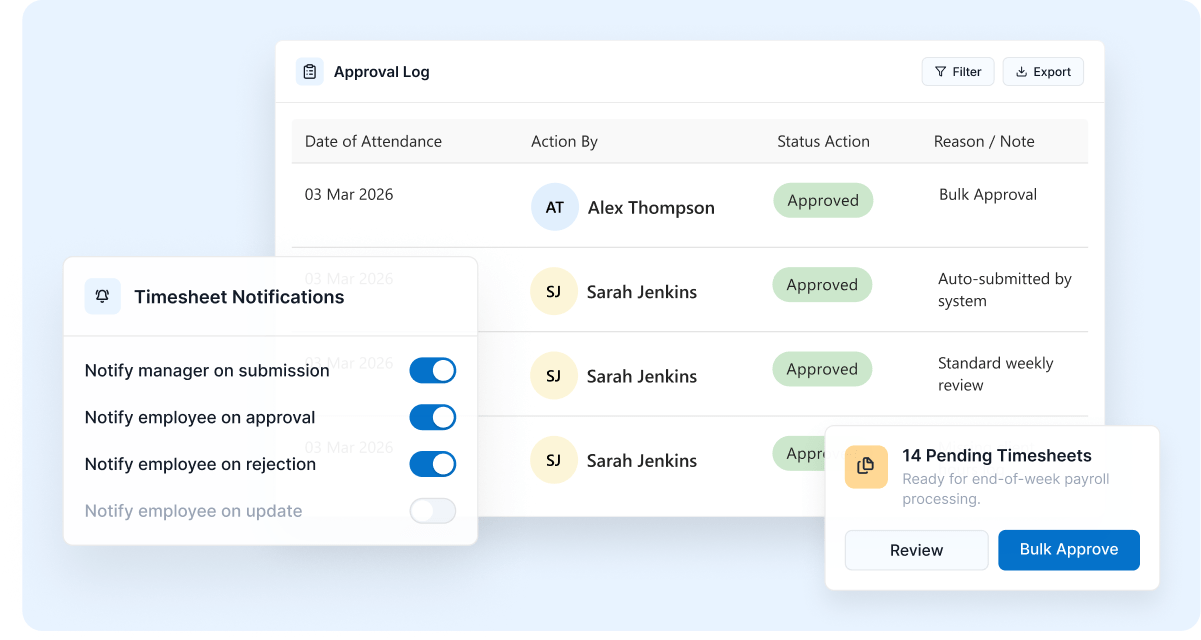Toggle Notify employee on rejection switch
Viewport: 1201px width, 640px height.
432,464
